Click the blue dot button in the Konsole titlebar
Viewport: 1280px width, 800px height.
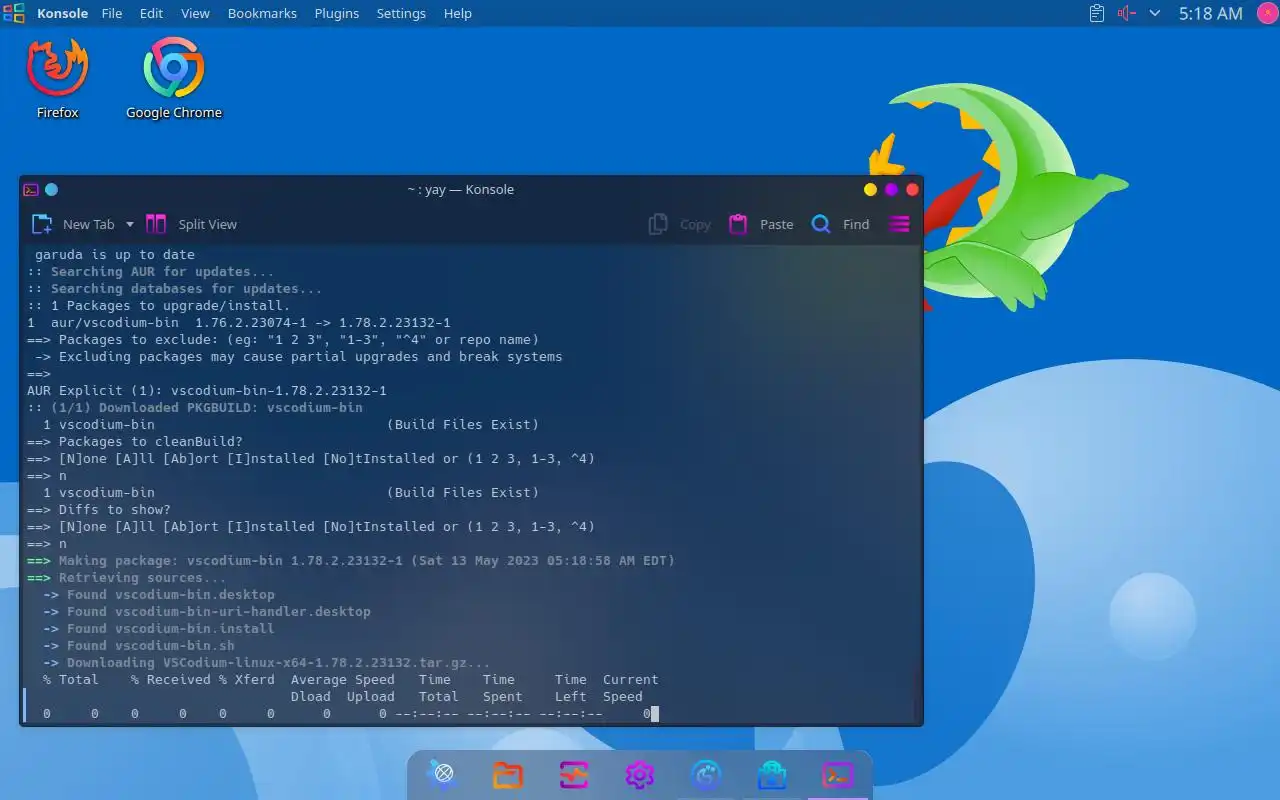(52, 189)
